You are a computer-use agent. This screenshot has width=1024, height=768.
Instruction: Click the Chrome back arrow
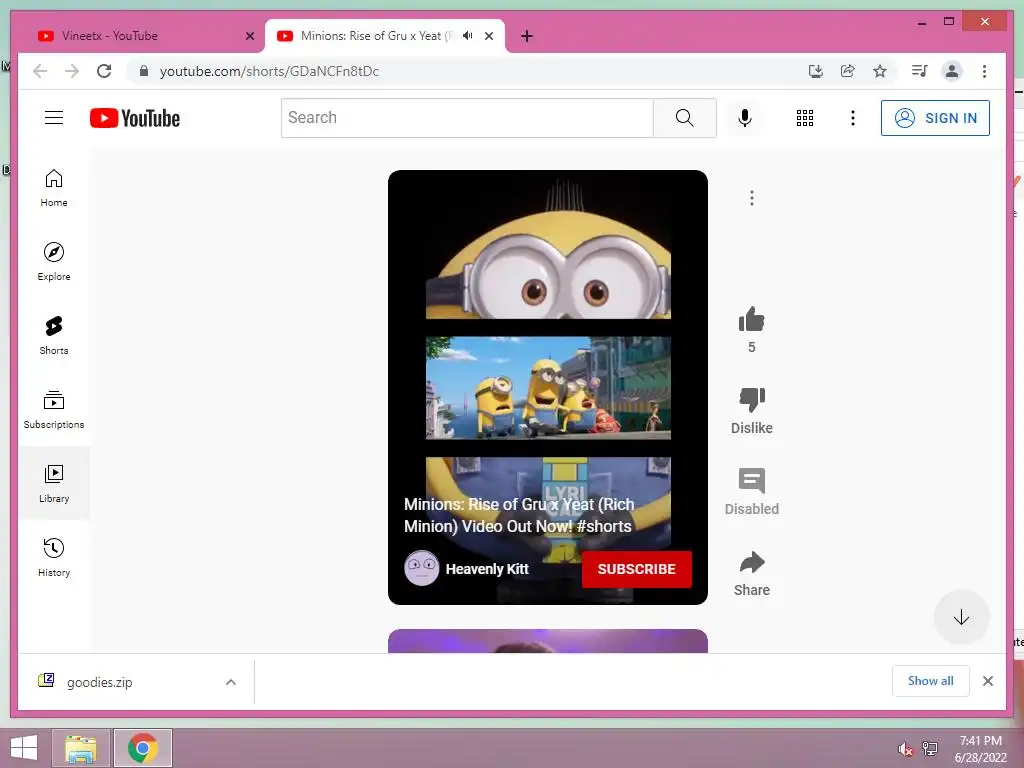(40, 71)
